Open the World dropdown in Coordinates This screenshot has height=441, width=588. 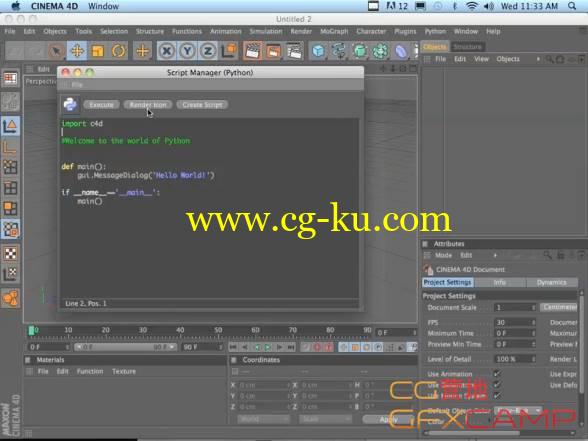(x=263, y=419)
